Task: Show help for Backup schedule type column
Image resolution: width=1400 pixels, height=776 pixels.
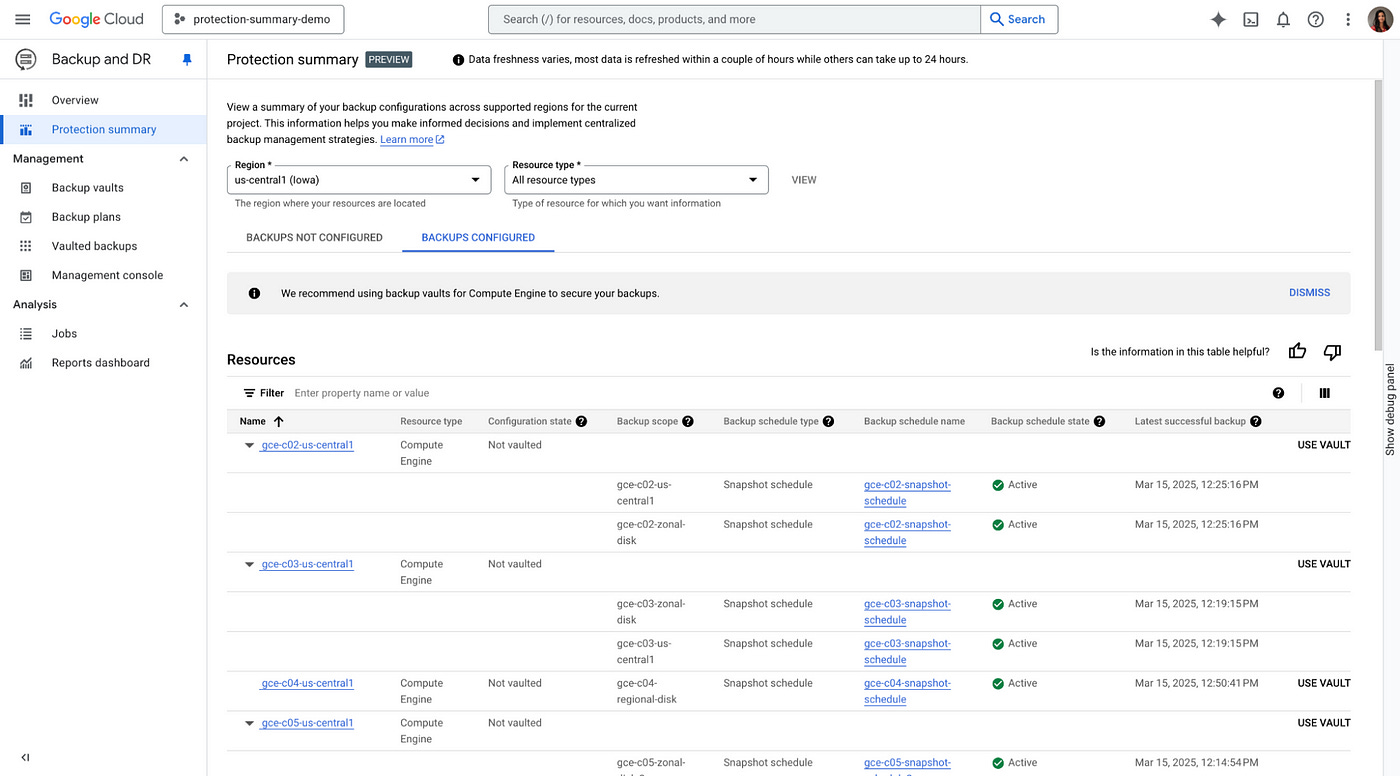Action: (x=829, y=421)
